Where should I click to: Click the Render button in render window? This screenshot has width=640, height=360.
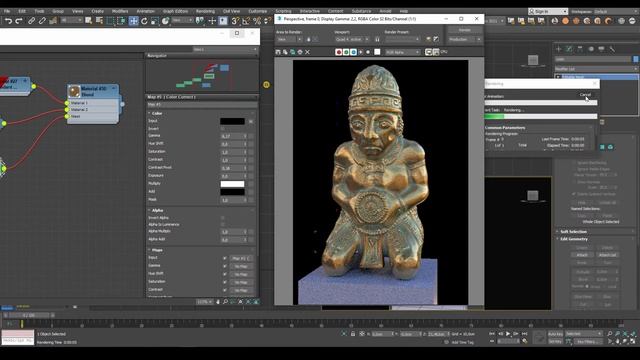pos(464,30)
